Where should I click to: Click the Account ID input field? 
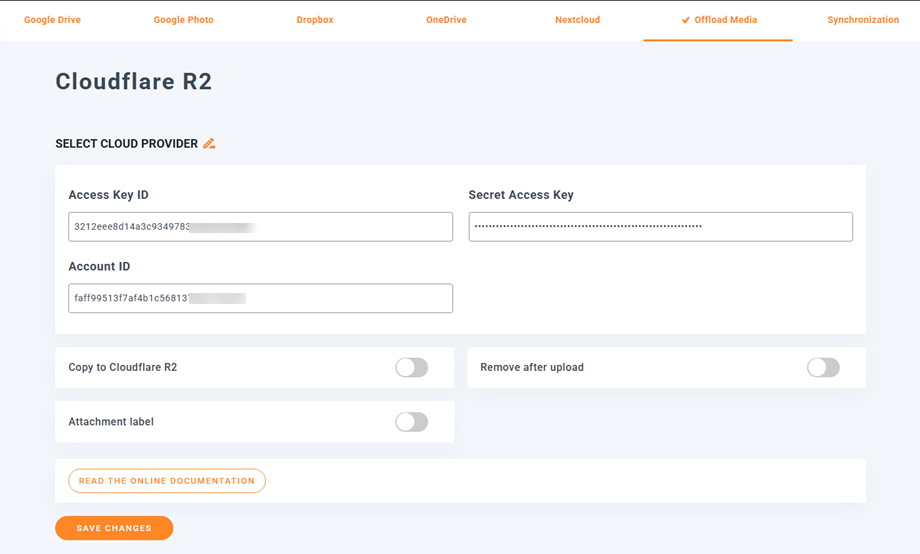[261, 298]
